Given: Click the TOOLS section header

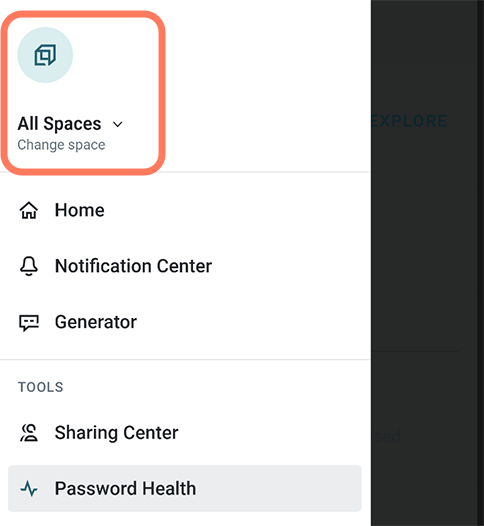Looking at the screenshot, I should [41, 387].
